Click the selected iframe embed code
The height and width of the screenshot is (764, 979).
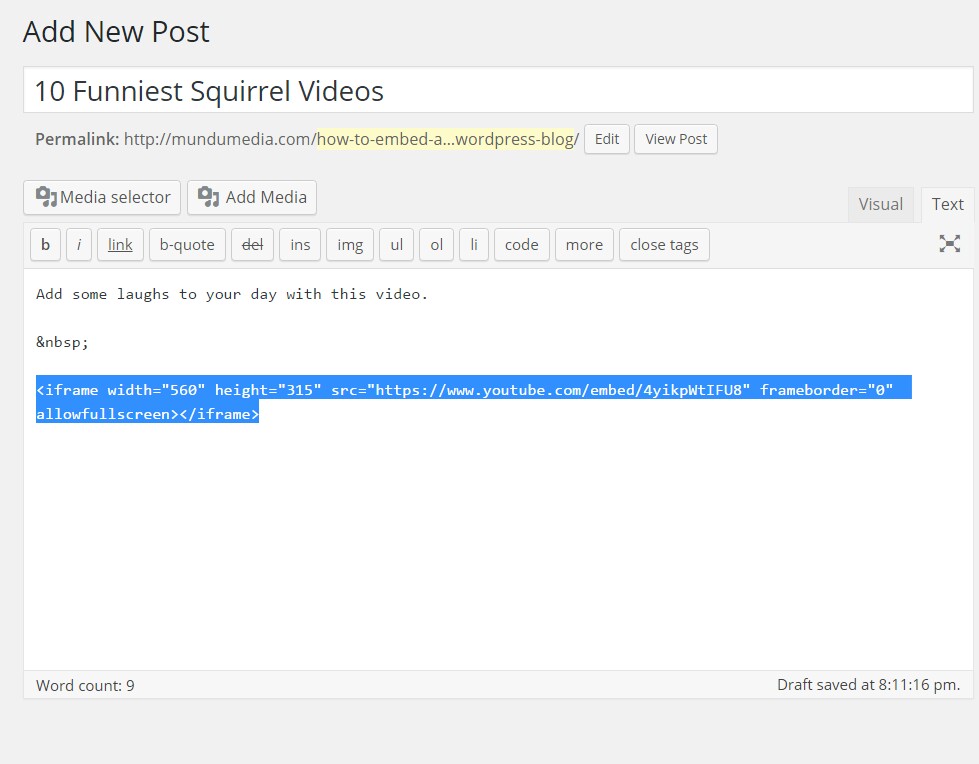click(473, 401)
